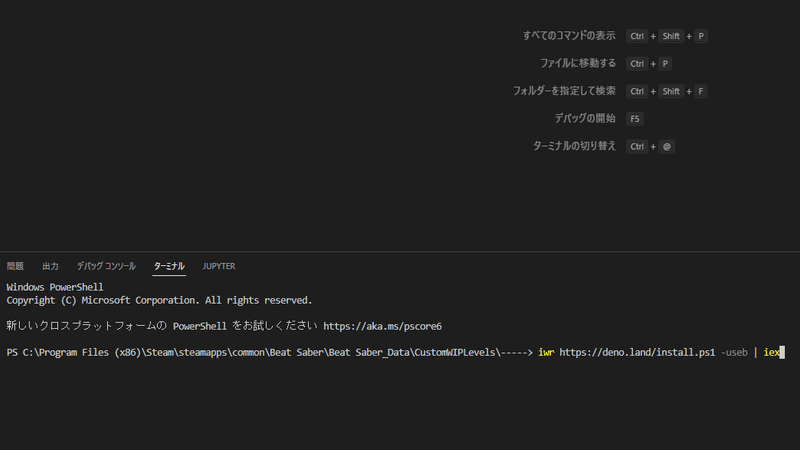Click the Ctrl key beside ファイルに移動する
This screenshot has height=450, width=800.
pos(637,64)
